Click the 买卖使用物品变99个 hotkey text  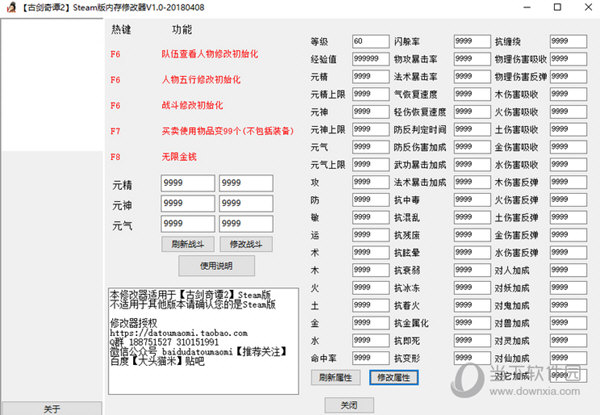point(228,131)
